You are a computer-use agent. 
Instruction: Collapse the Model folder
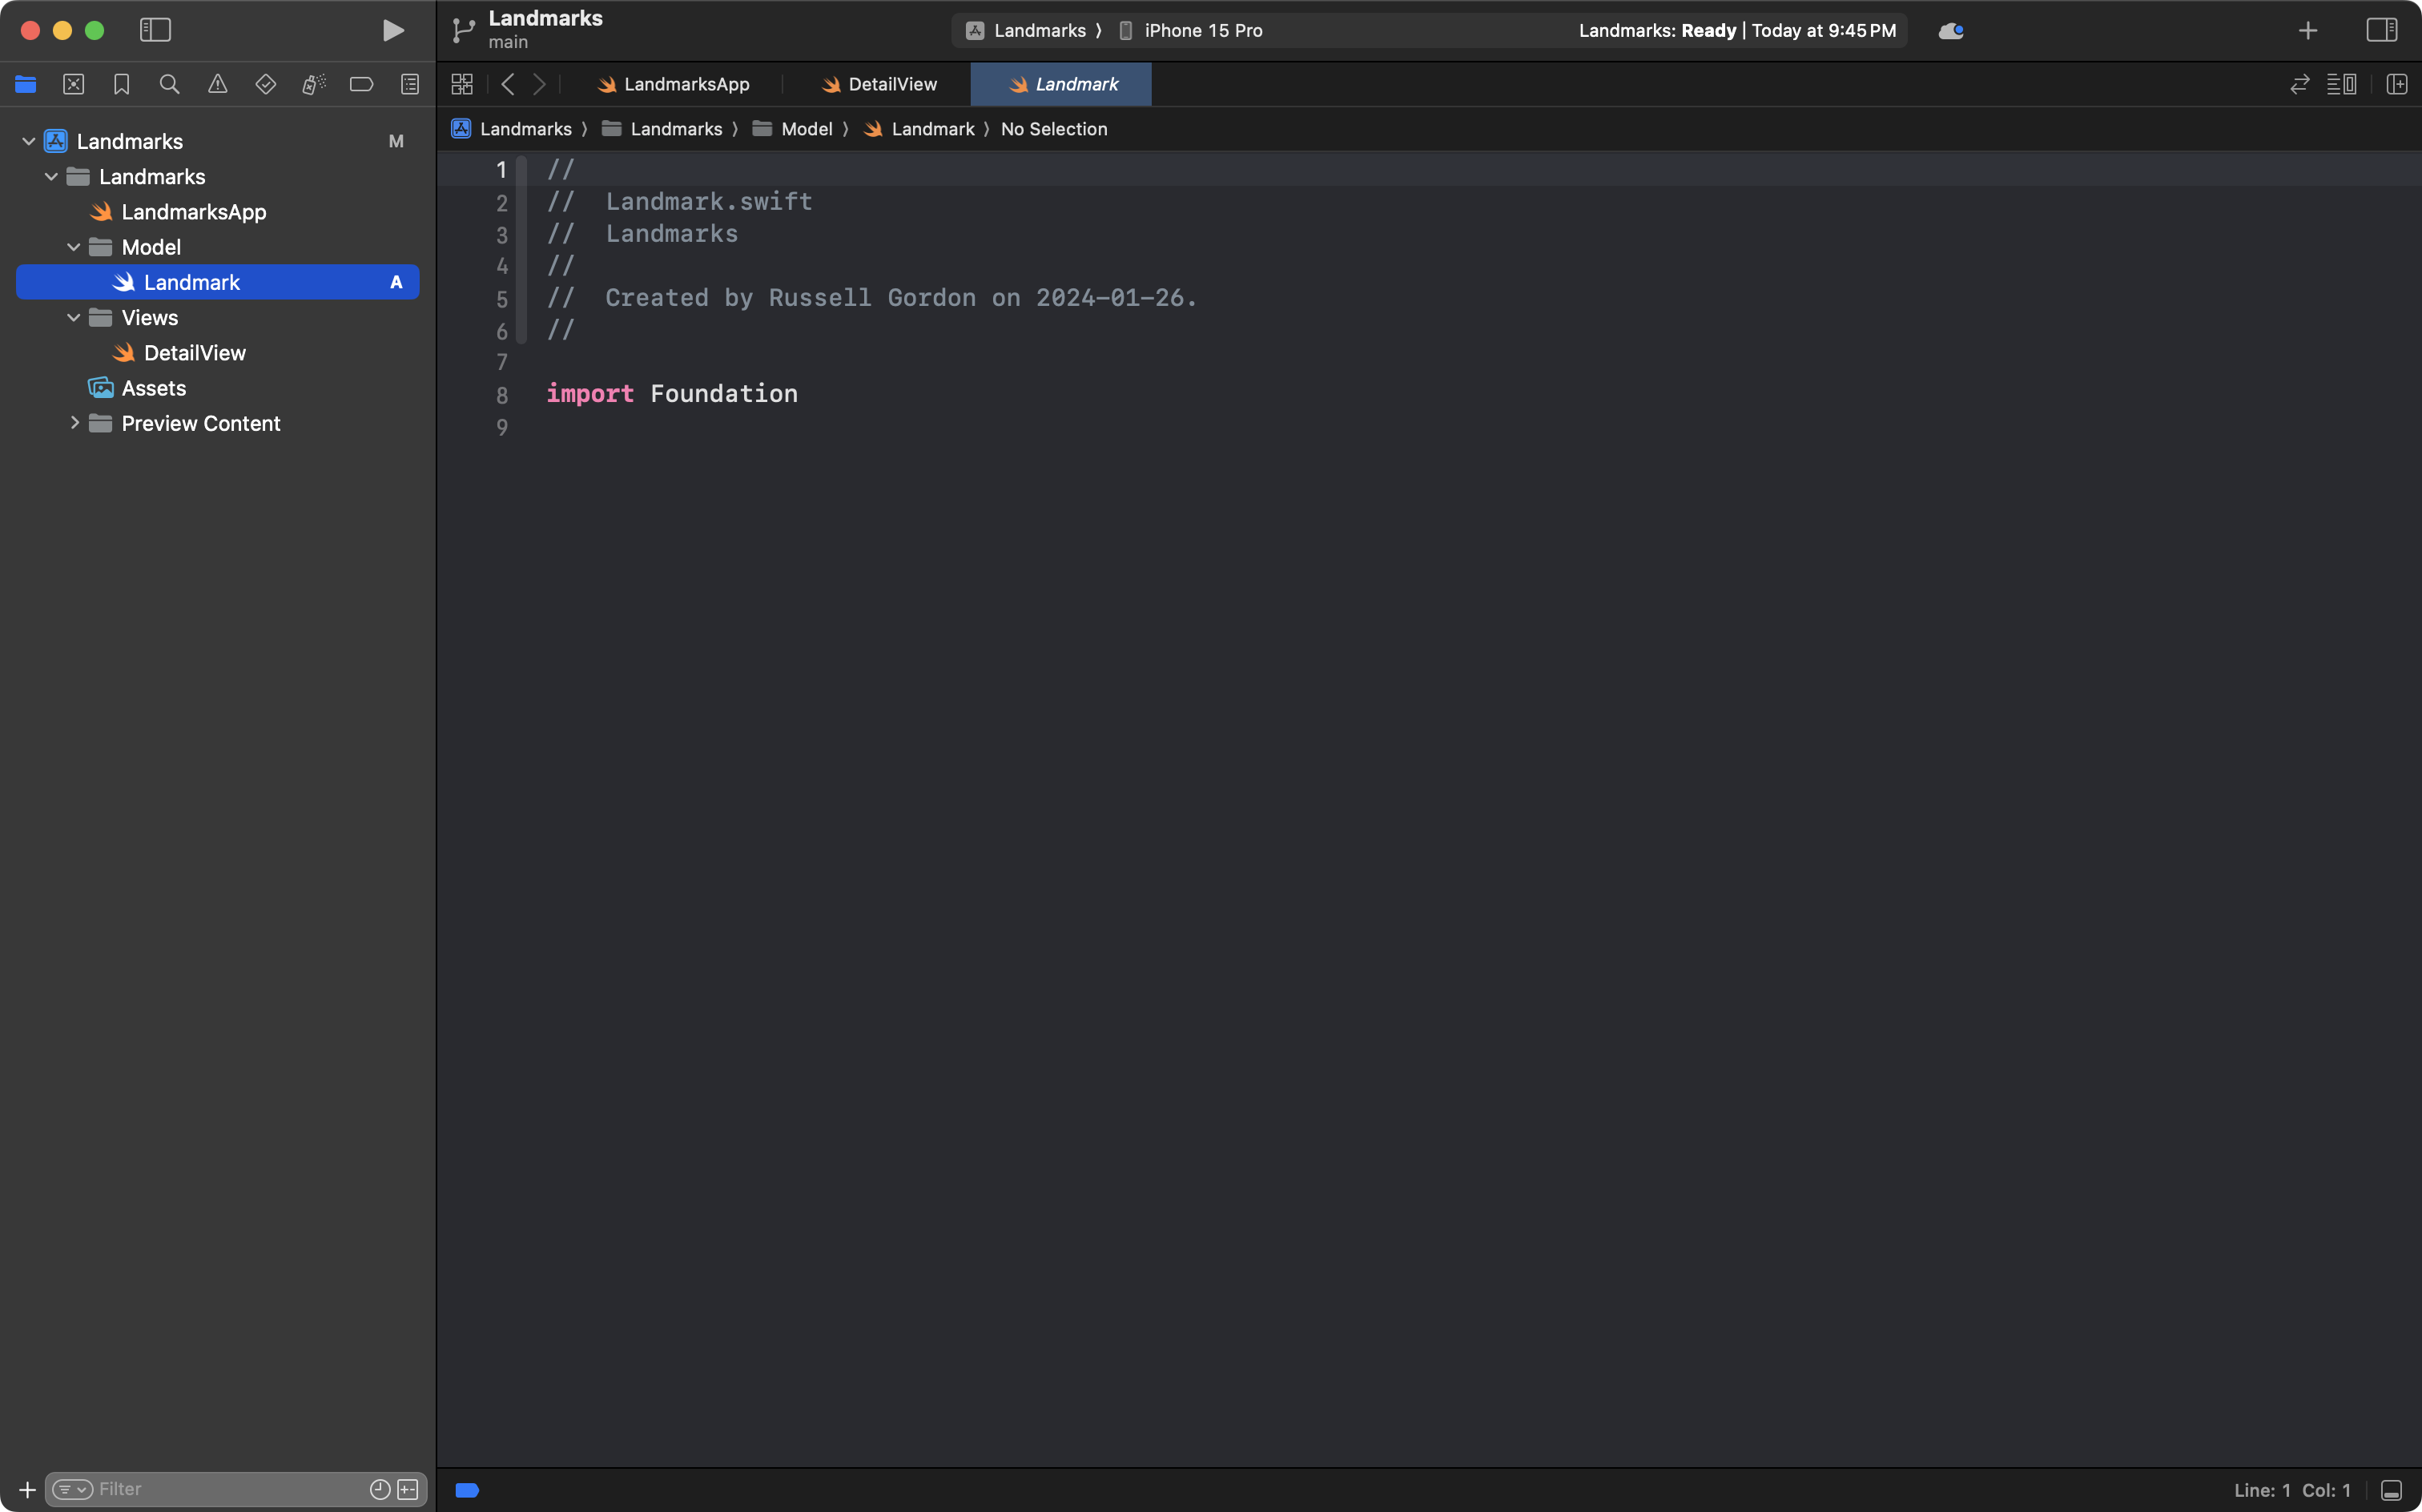pyautogui.click(x=73, y=247)
